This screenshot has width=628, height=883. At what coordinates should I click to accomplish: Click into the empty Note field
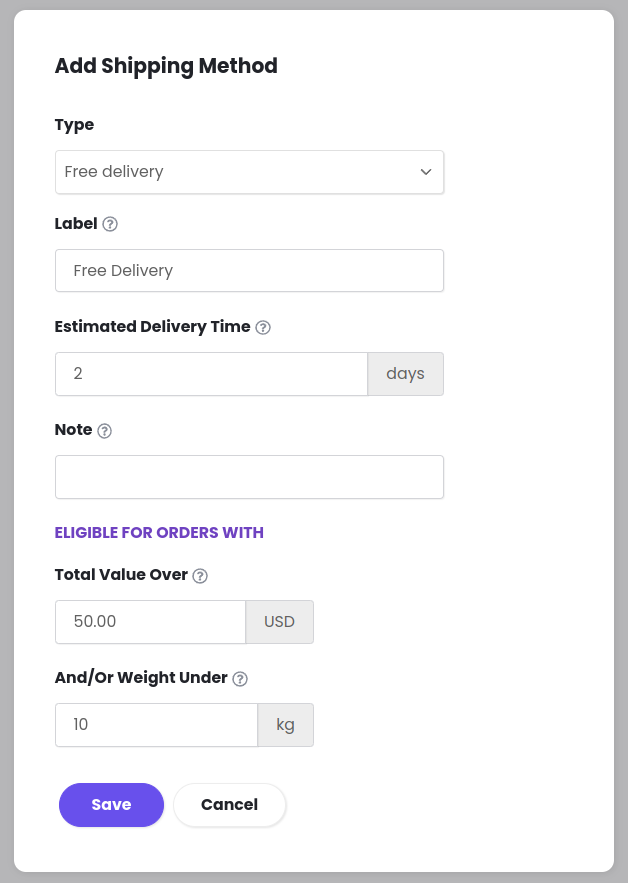(x=250, y=477)
